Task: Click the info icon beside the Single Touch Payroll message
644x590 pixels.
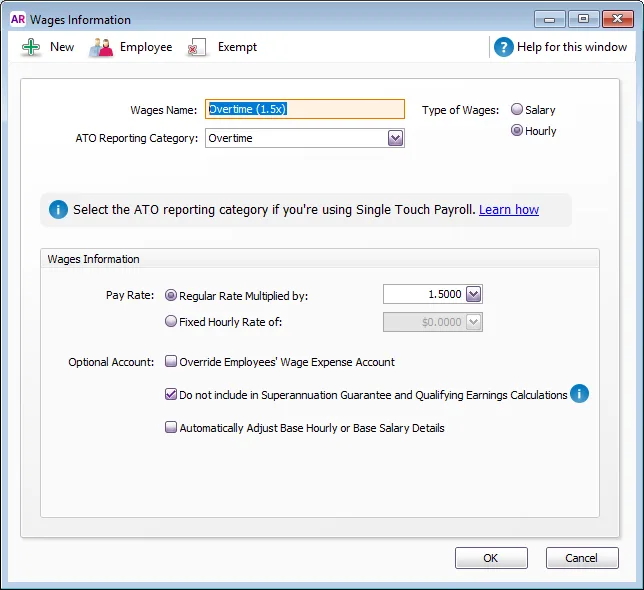Action: coord(58,209)
